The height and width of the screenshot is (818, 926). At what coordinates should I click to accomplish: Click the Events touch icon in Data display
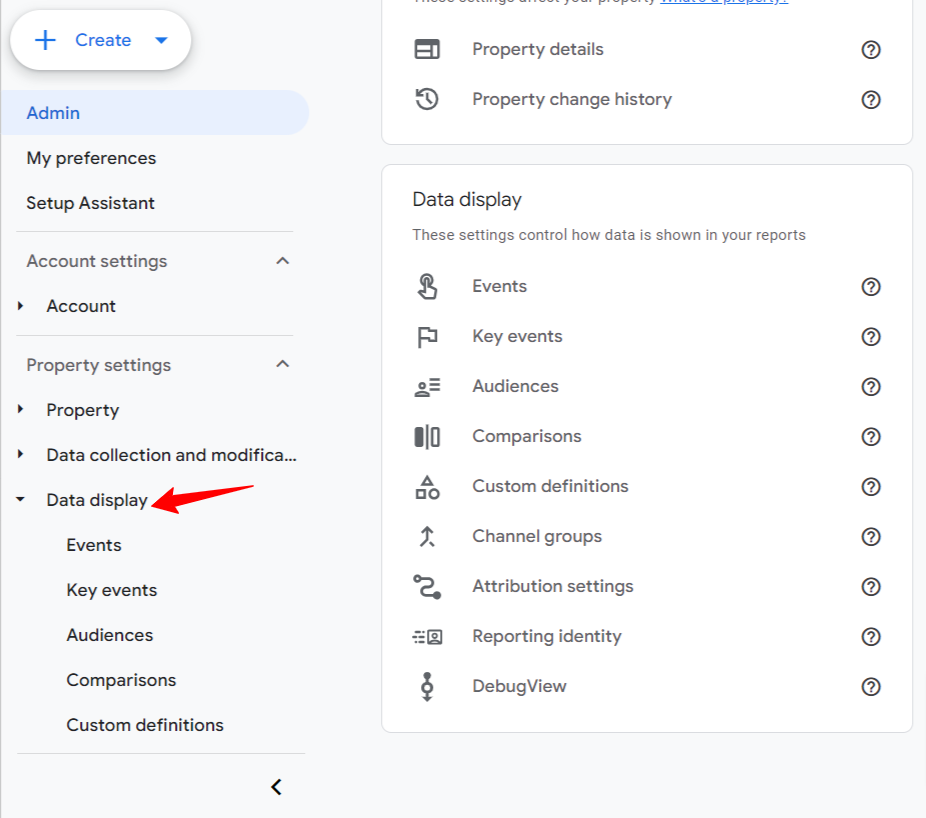coord(427,286)
